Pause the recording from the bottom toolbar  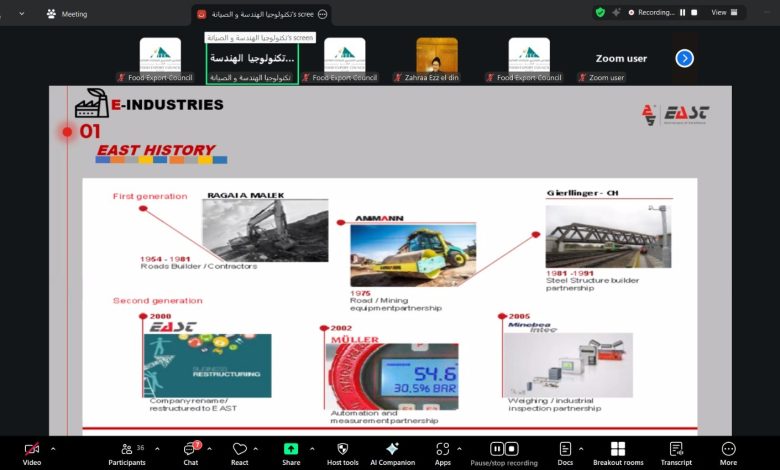[x=497, y=449]
